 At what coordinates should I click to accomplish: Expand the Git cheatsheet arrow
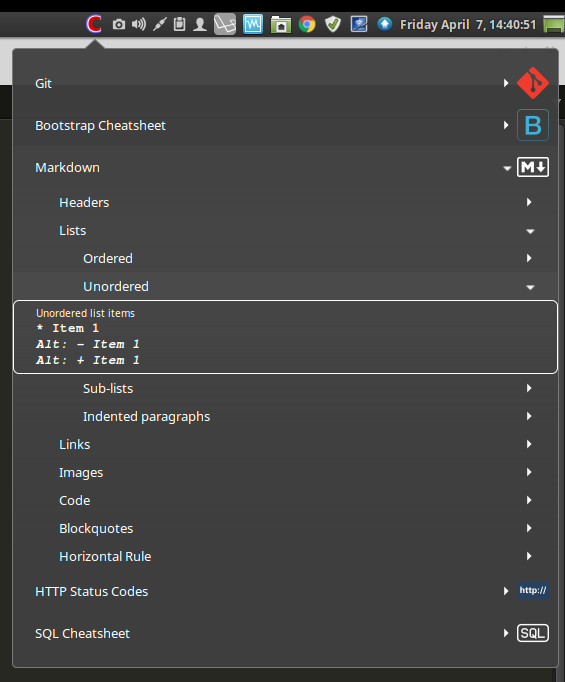pos(506,83)
